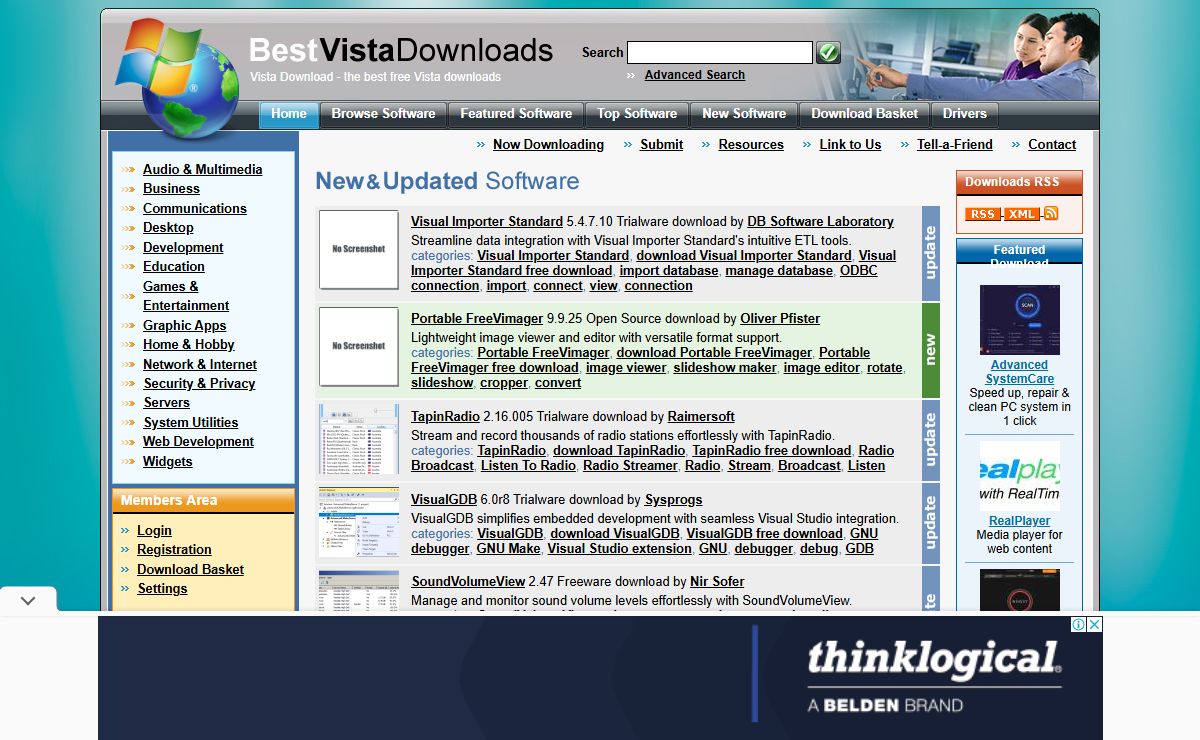Open the Nir Sofer author link
This screenshot has height=740, width=1200.
[x=717, y=582]
